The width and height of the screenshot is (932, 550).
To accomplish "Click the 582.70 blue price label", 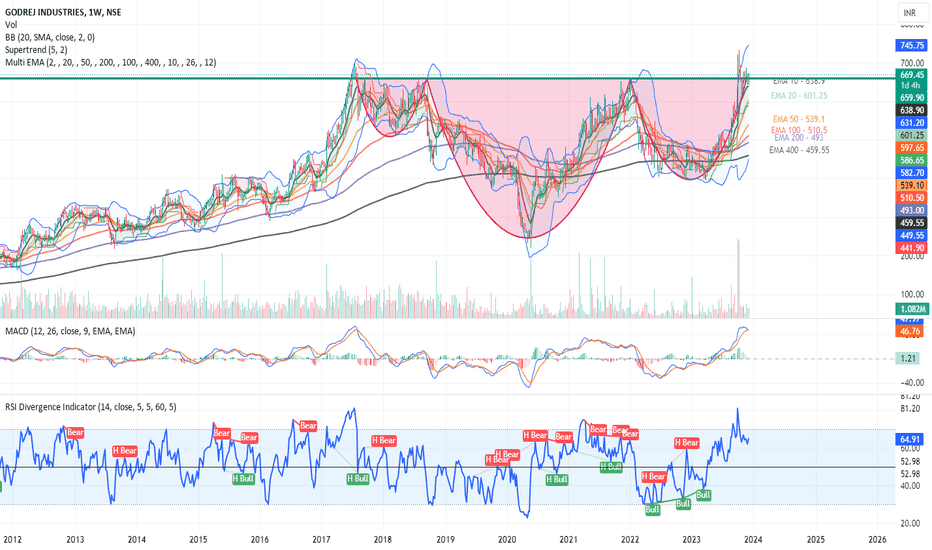I will (912, 172).
